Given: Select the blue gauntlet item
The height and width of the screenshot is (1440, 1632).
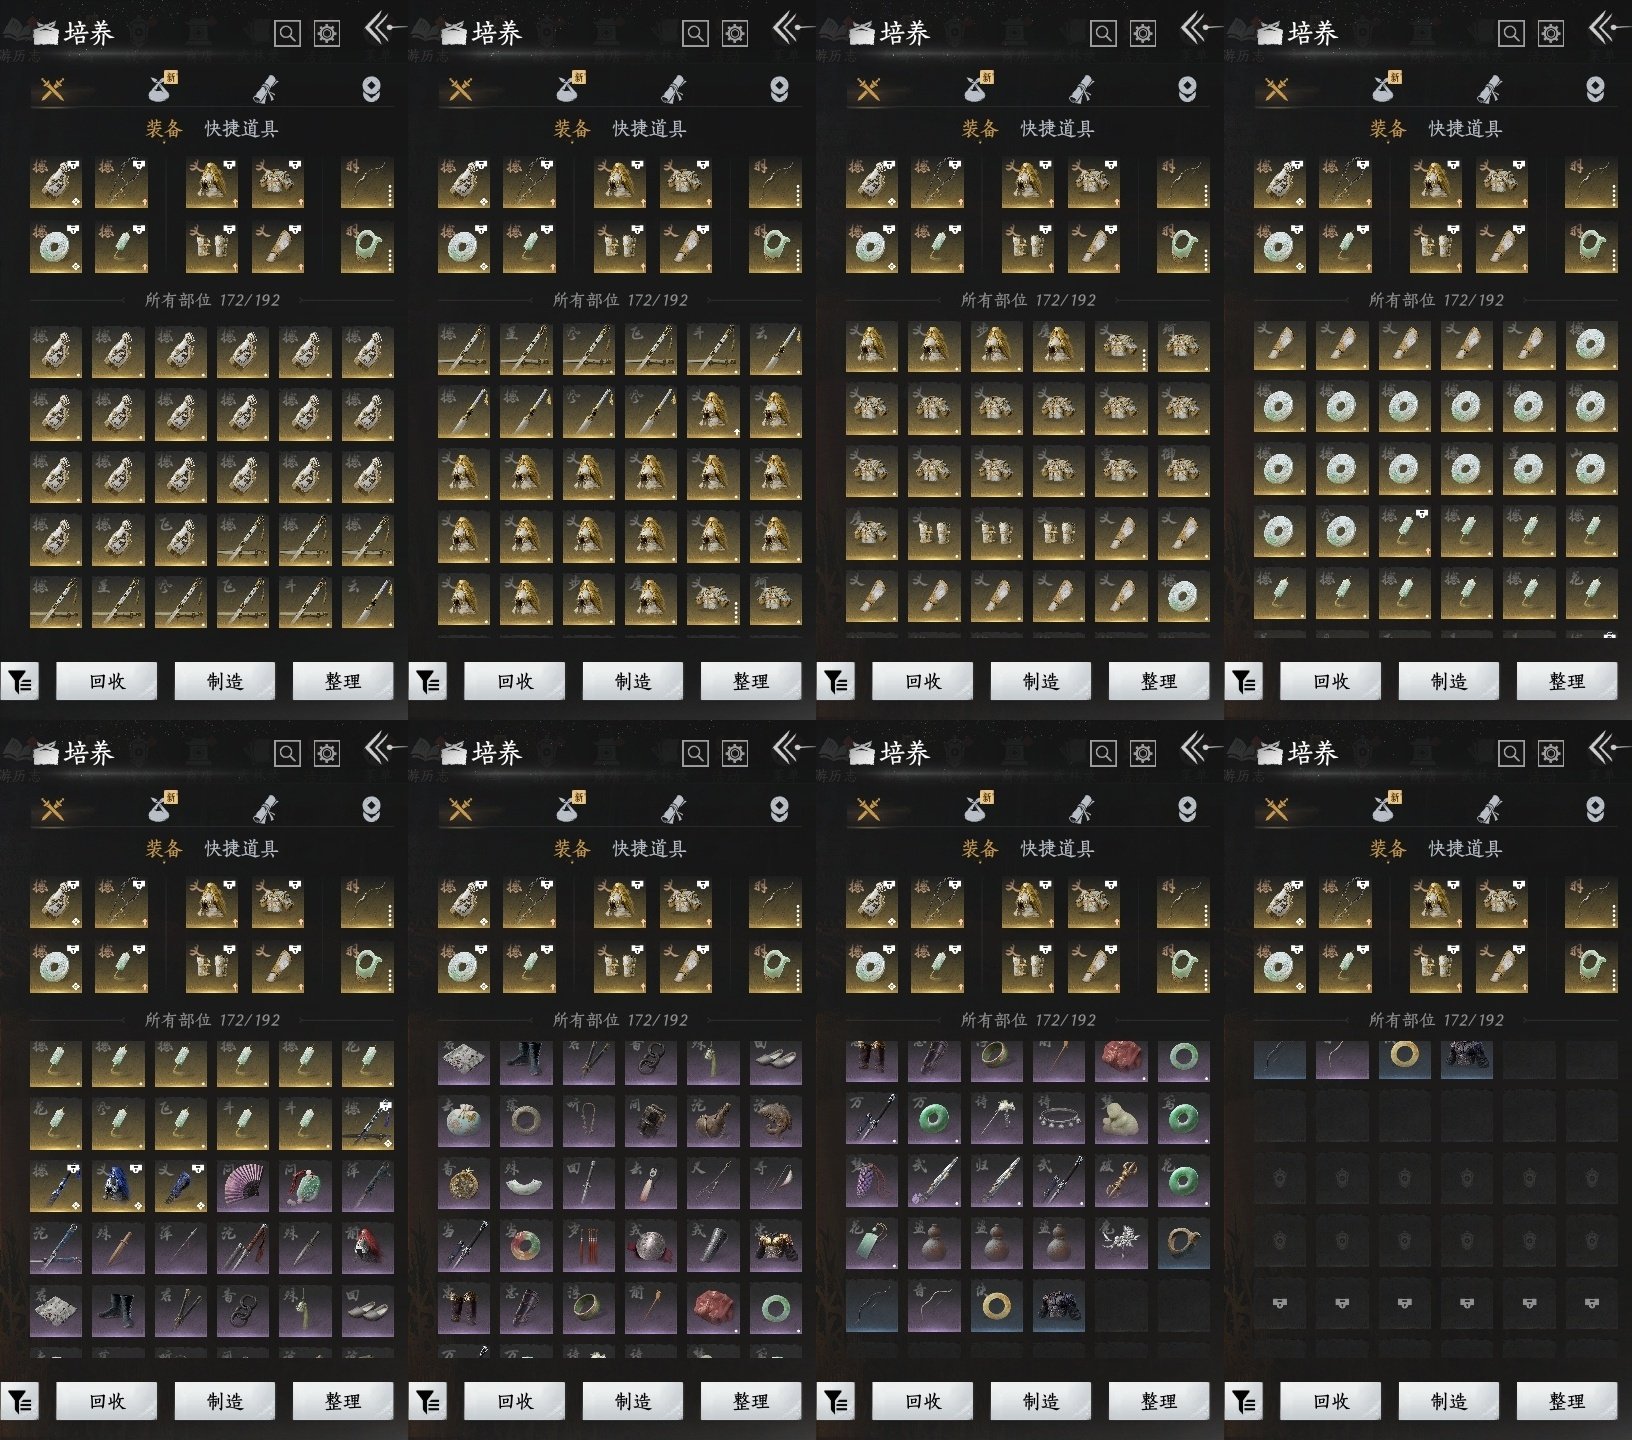Looking at the screenshot, I should tap(181, 1185).
